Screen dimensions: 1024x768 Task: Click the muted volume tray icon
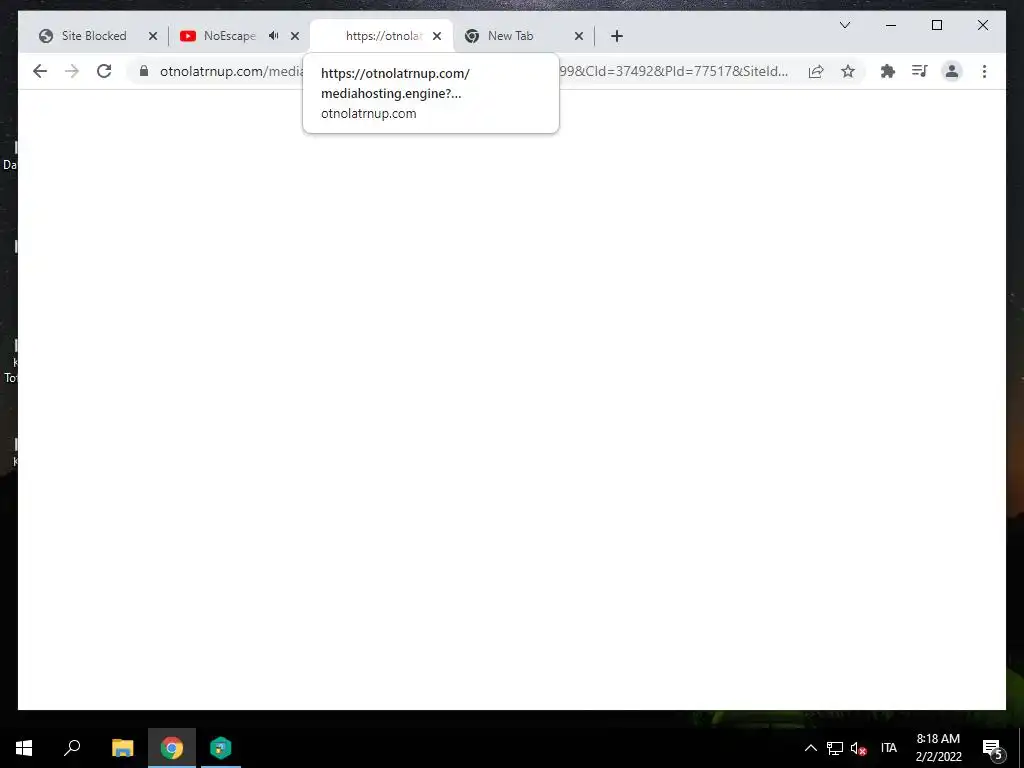tap(858, 748)
